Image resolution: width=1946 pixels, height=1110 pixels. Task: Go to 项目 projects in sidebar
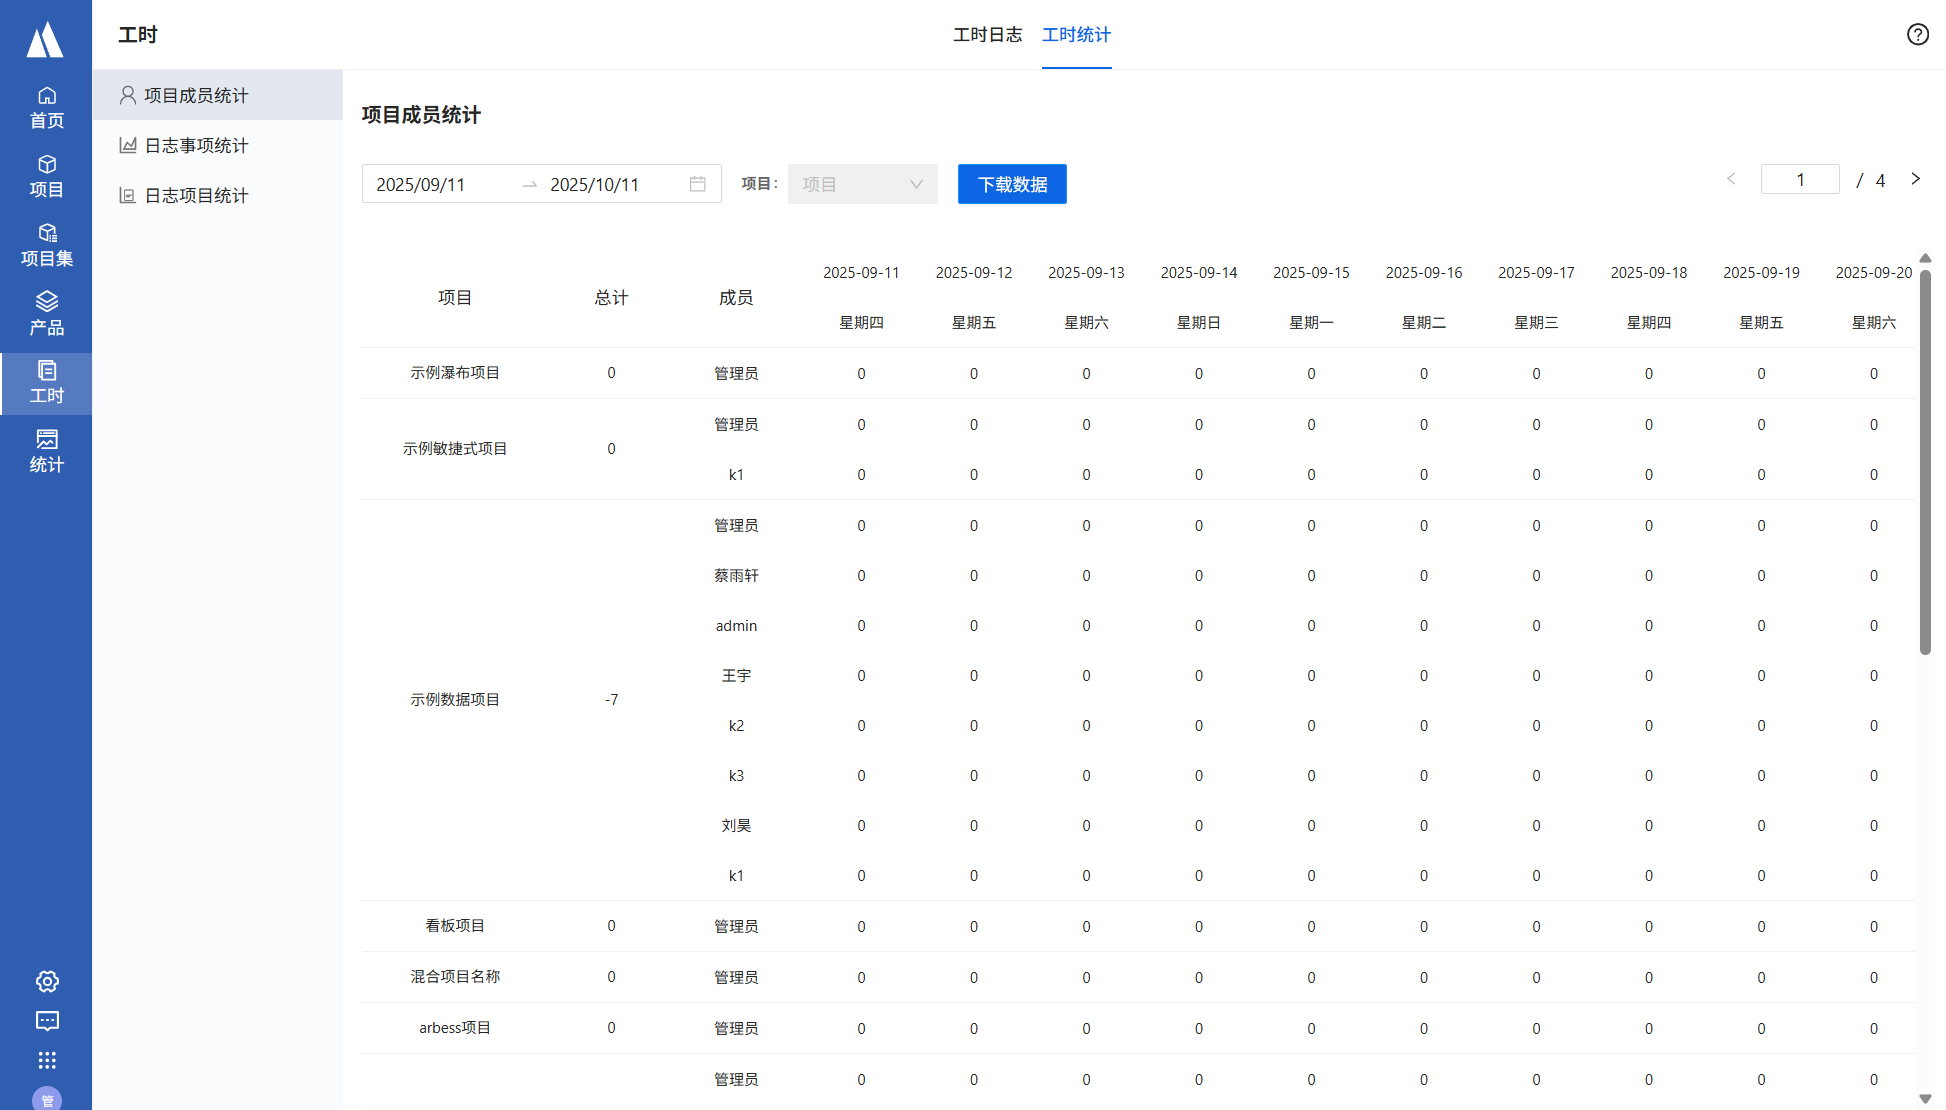tap(46, 176)
